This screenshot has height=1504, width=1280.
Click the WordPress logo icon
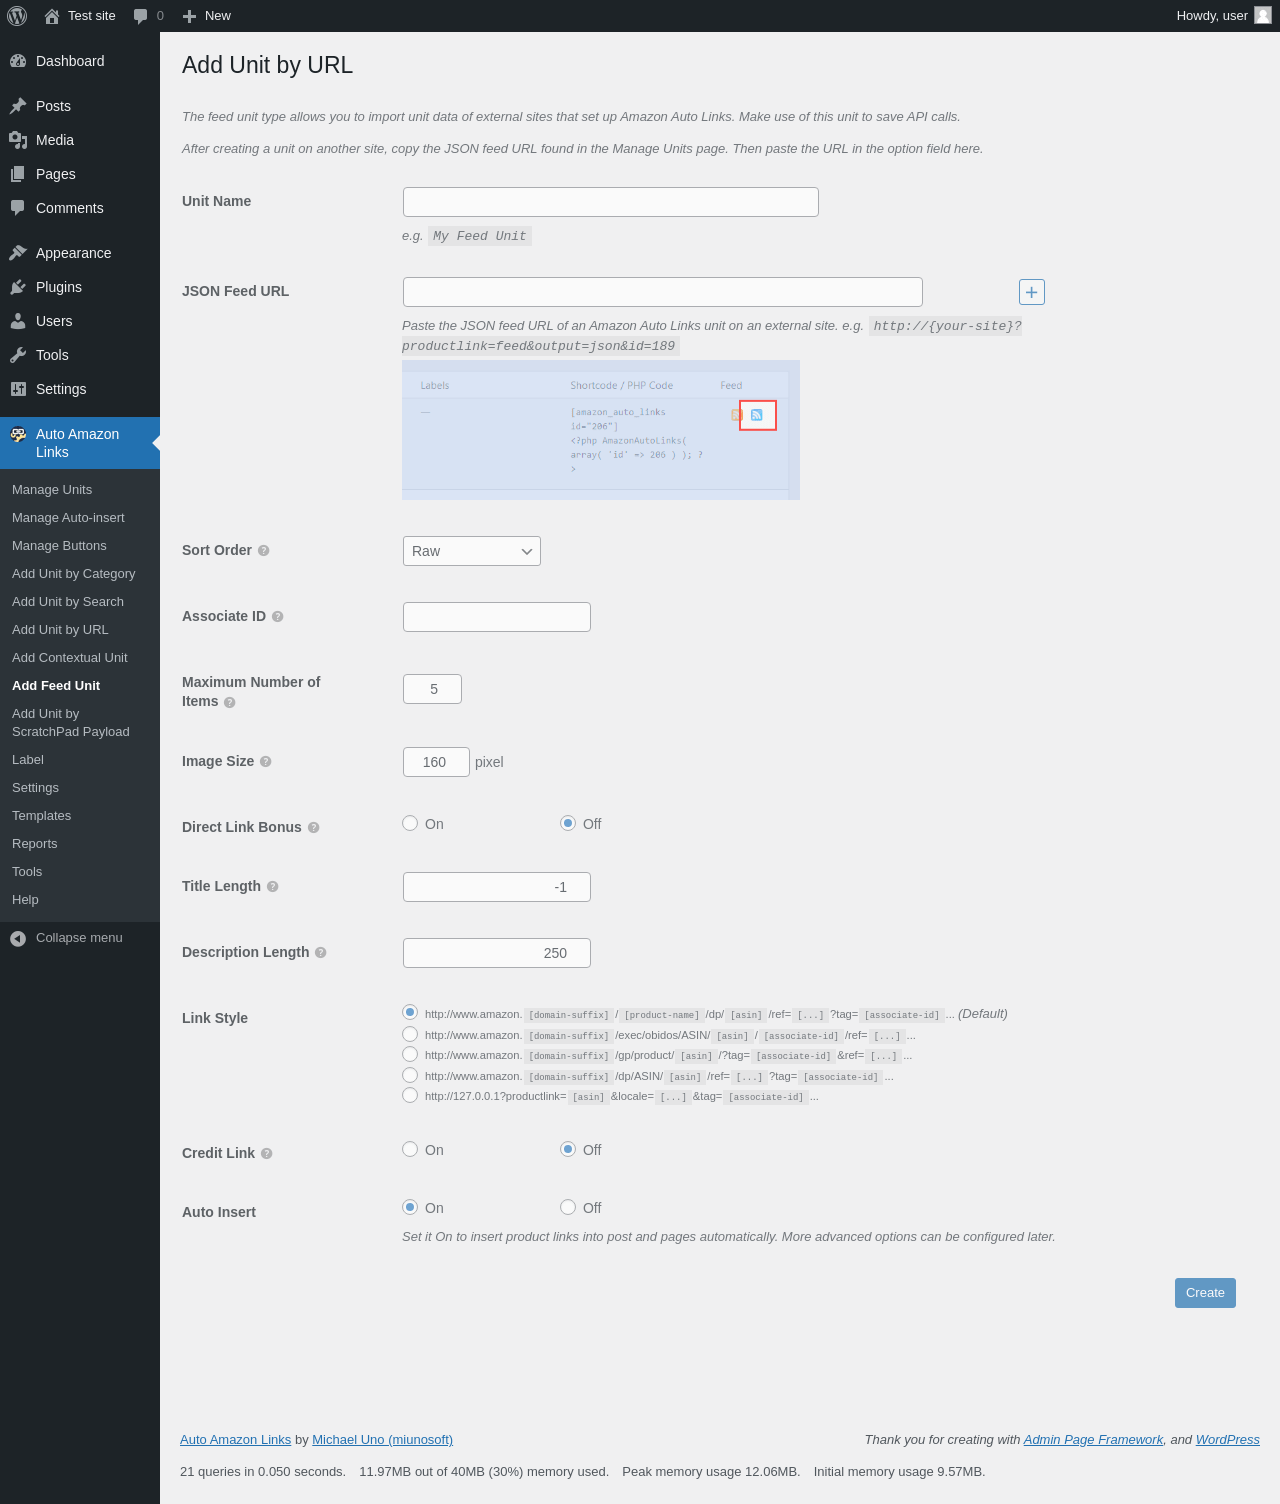(x=17, y=16)
